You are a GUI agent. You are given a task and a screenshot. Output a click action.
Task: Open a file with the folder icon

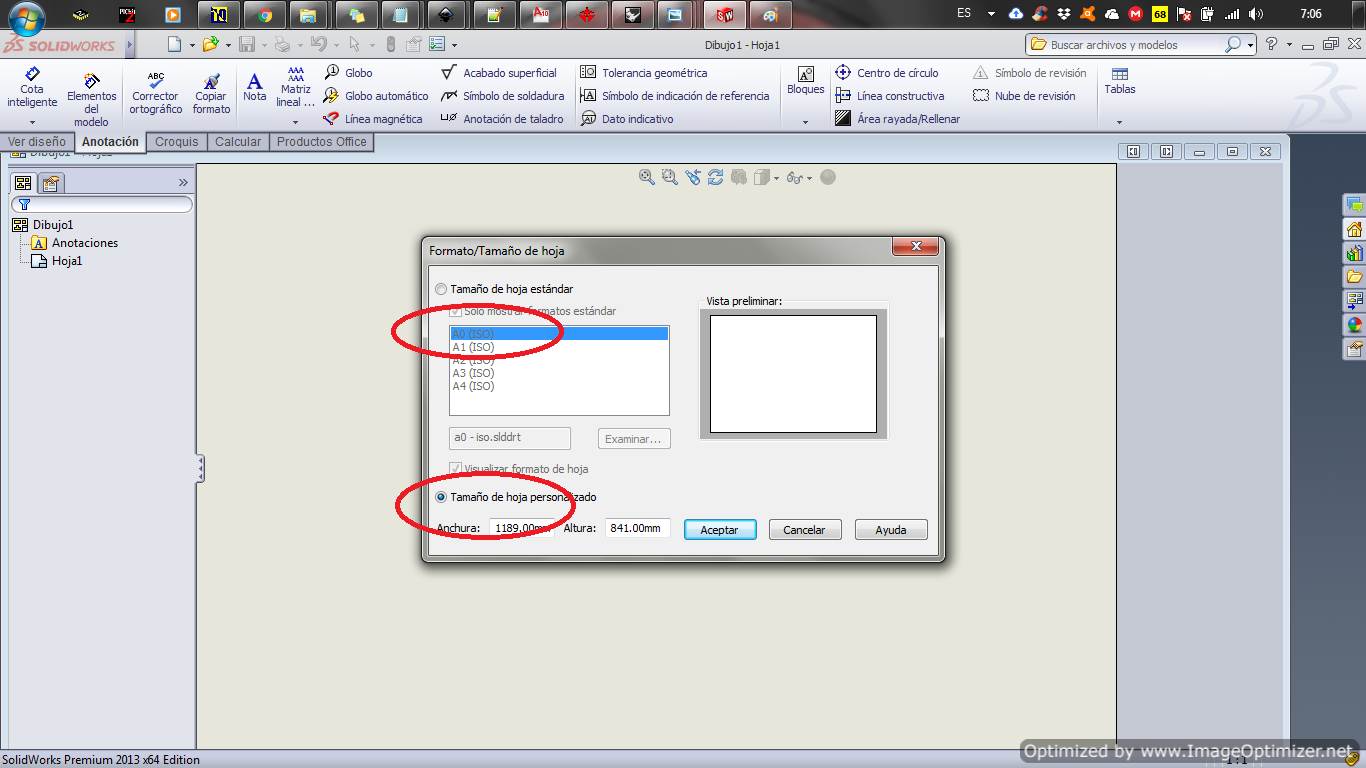pos(210,44)
